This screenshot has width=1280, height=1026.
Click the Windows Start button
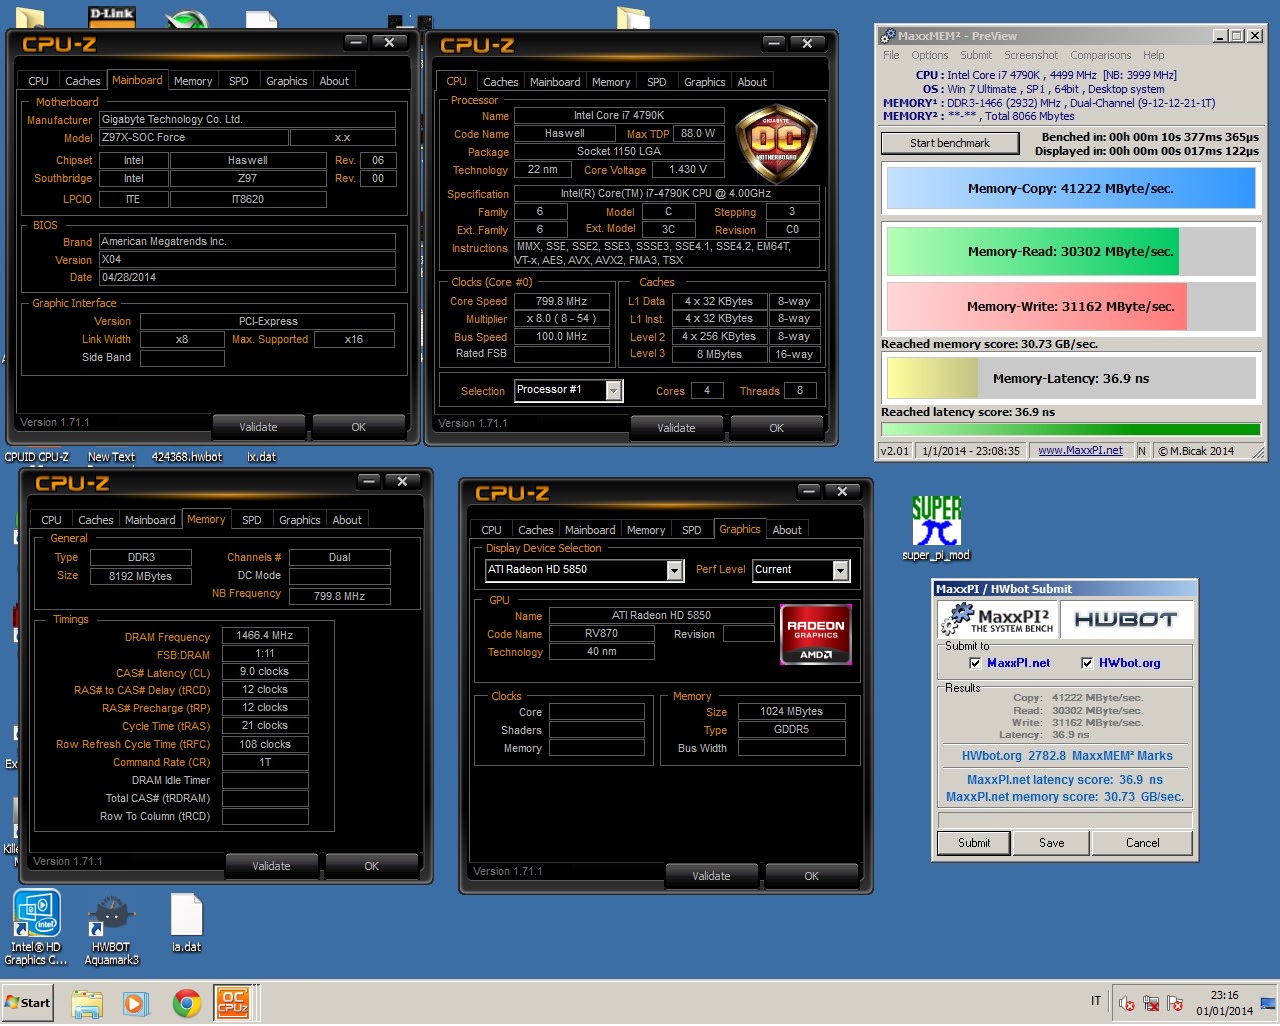[28, 1002]
